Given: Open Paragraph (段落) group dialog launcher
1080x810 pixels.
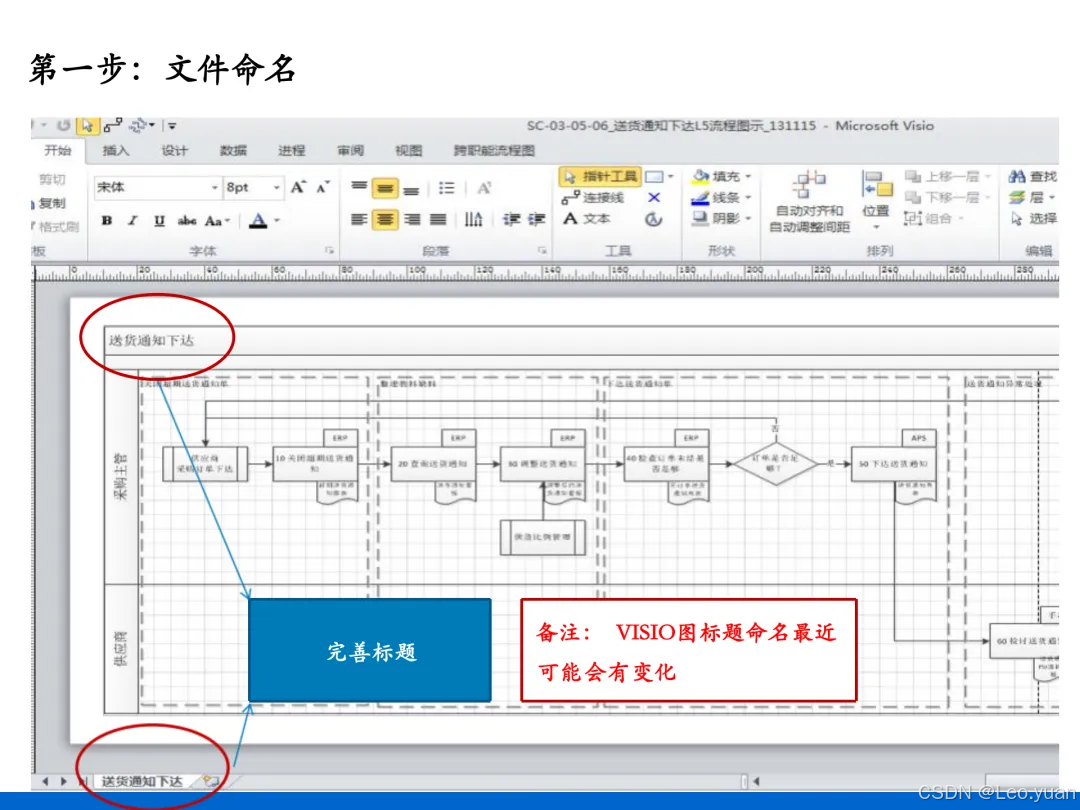Looking at the screenshot, I should tap(542, 251).
